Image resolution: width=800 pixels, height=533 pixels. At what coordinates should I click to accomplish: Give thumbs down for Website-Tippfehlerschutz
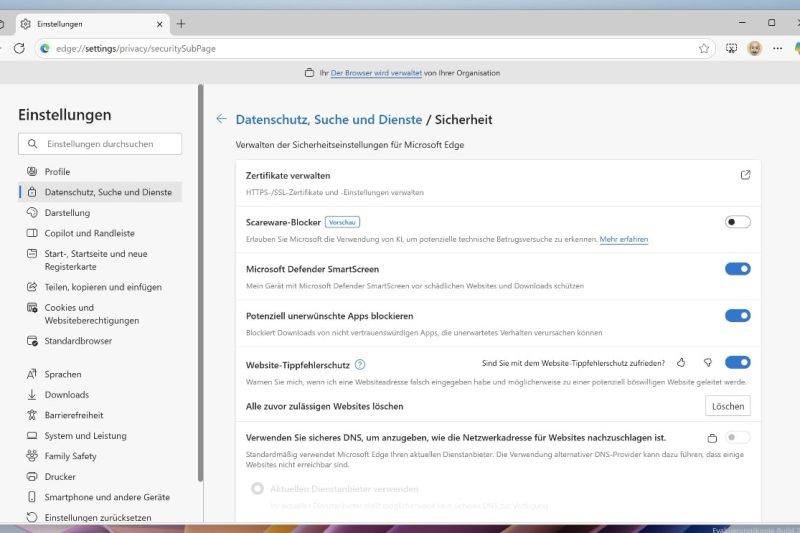pyautogui.click(x=708, y=363)
